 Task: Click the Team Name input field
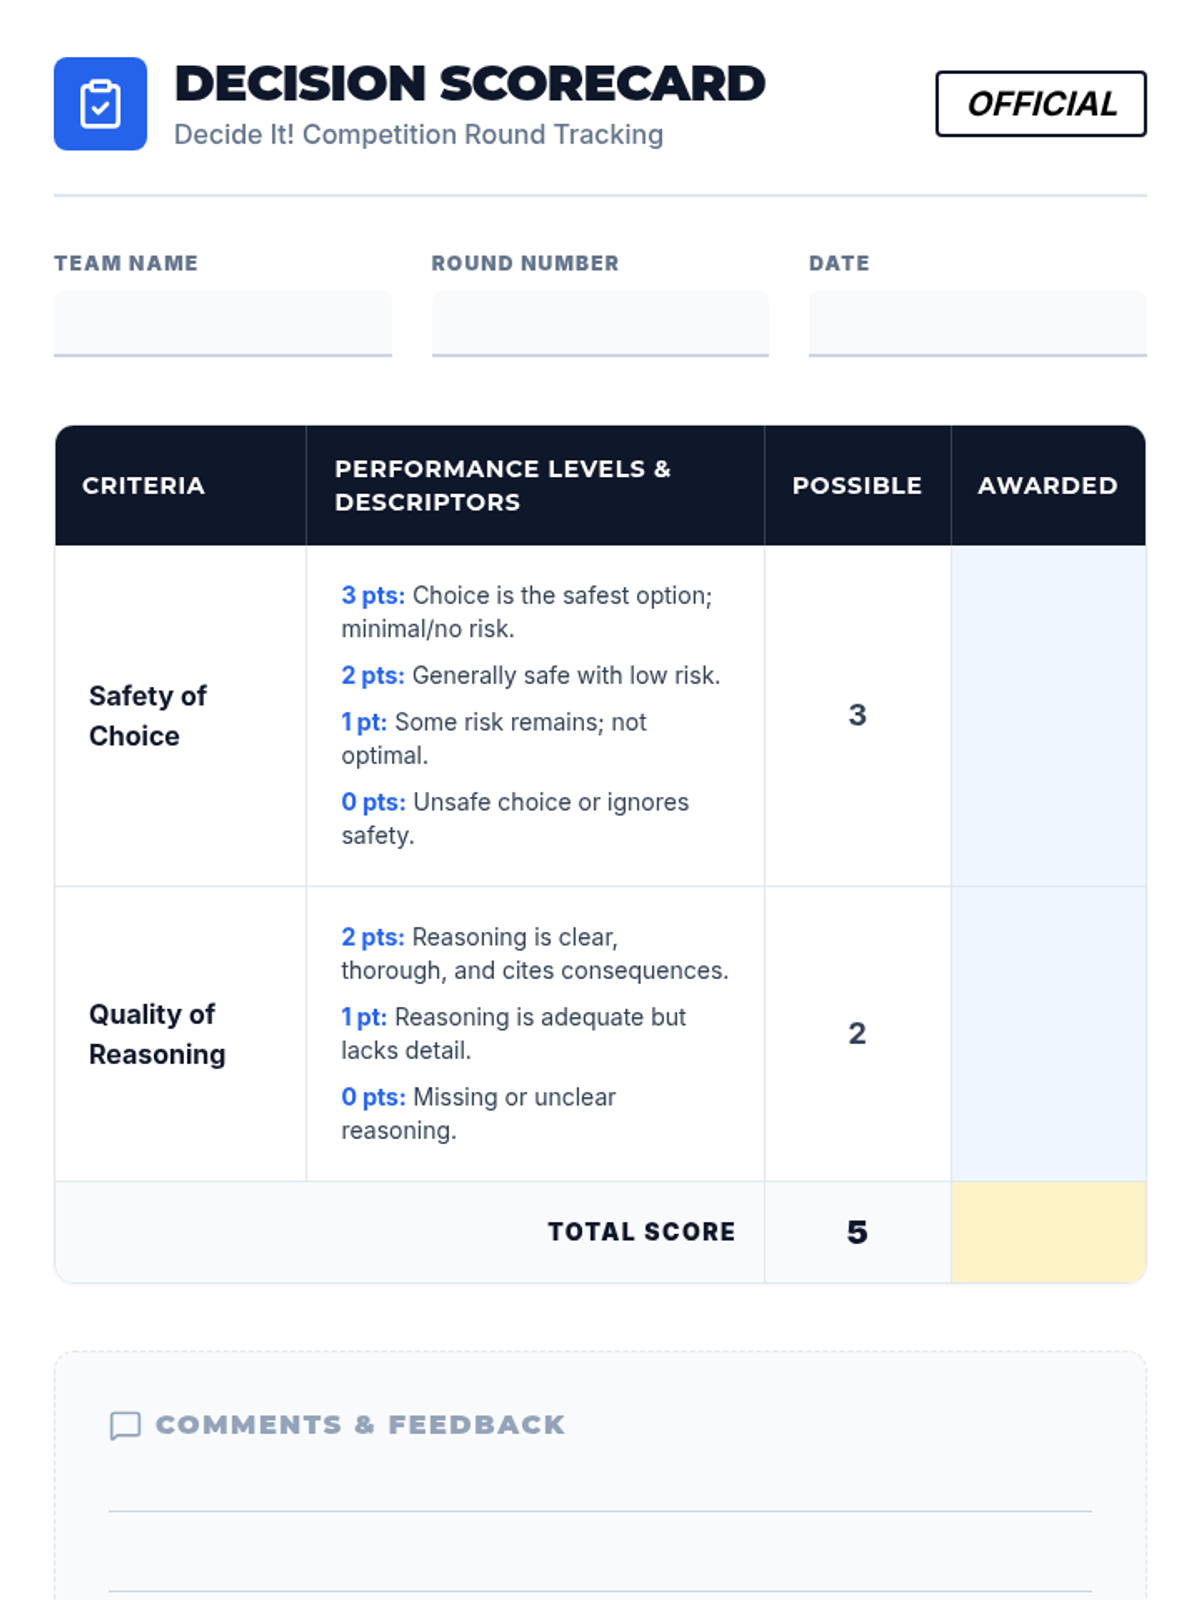(x=222, y=323)
